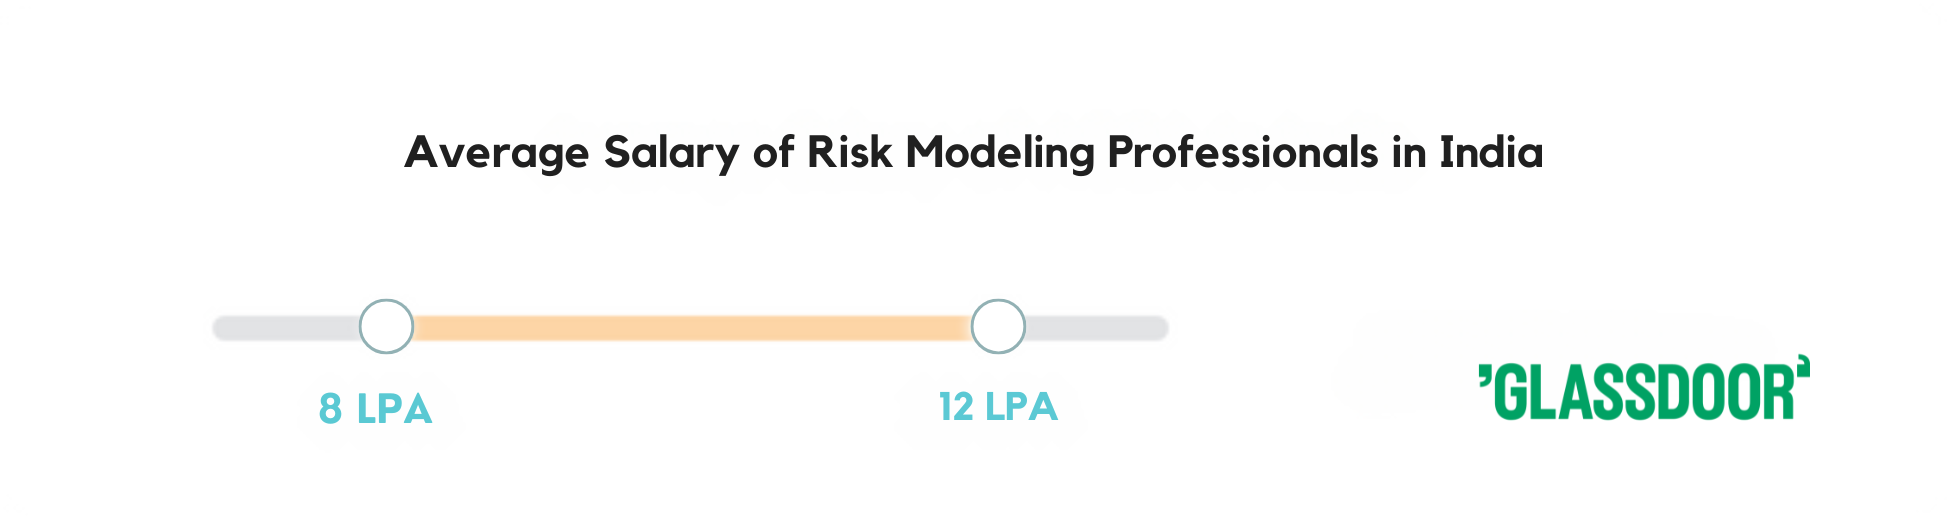Click gray track left of the 8 LPA handle

(286, 328)
